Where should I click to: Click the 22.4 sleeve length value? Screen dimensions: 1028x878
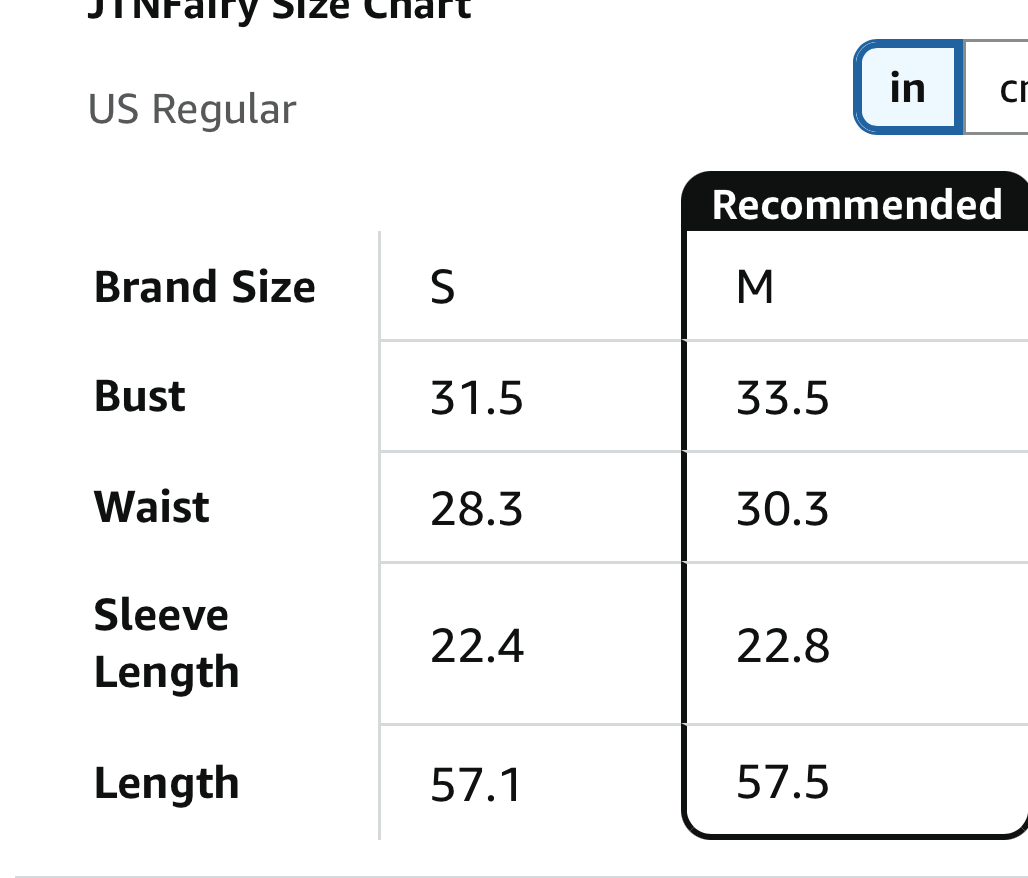tap(477, 646)
